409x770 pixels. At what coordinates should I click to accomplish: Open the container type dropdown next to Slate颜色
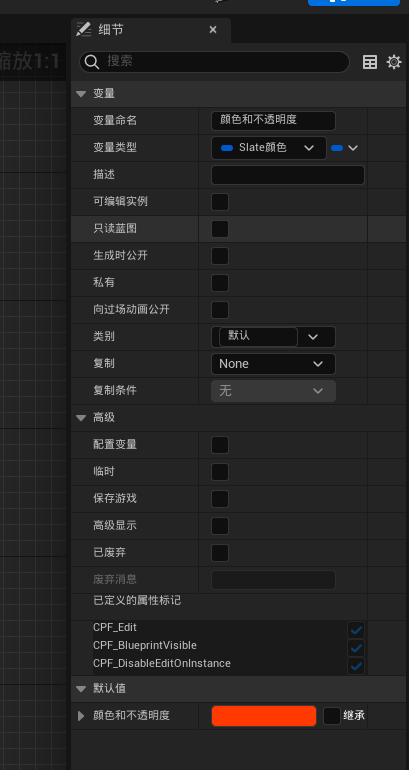coord(345,148)
